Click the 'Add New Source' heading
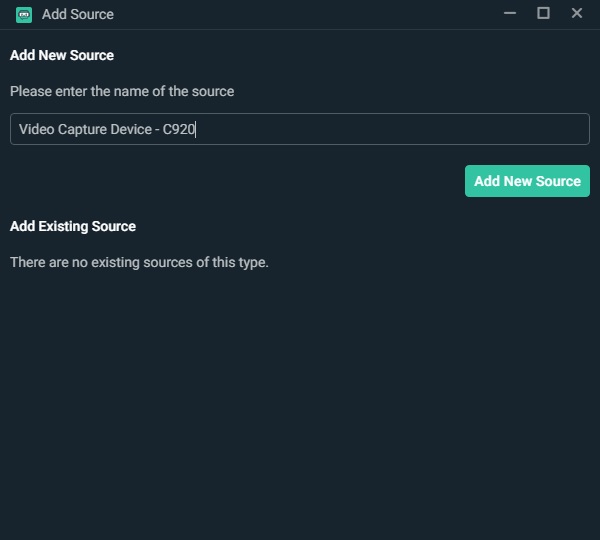Screen dimensions: 600x540 (x=62, y=55)
